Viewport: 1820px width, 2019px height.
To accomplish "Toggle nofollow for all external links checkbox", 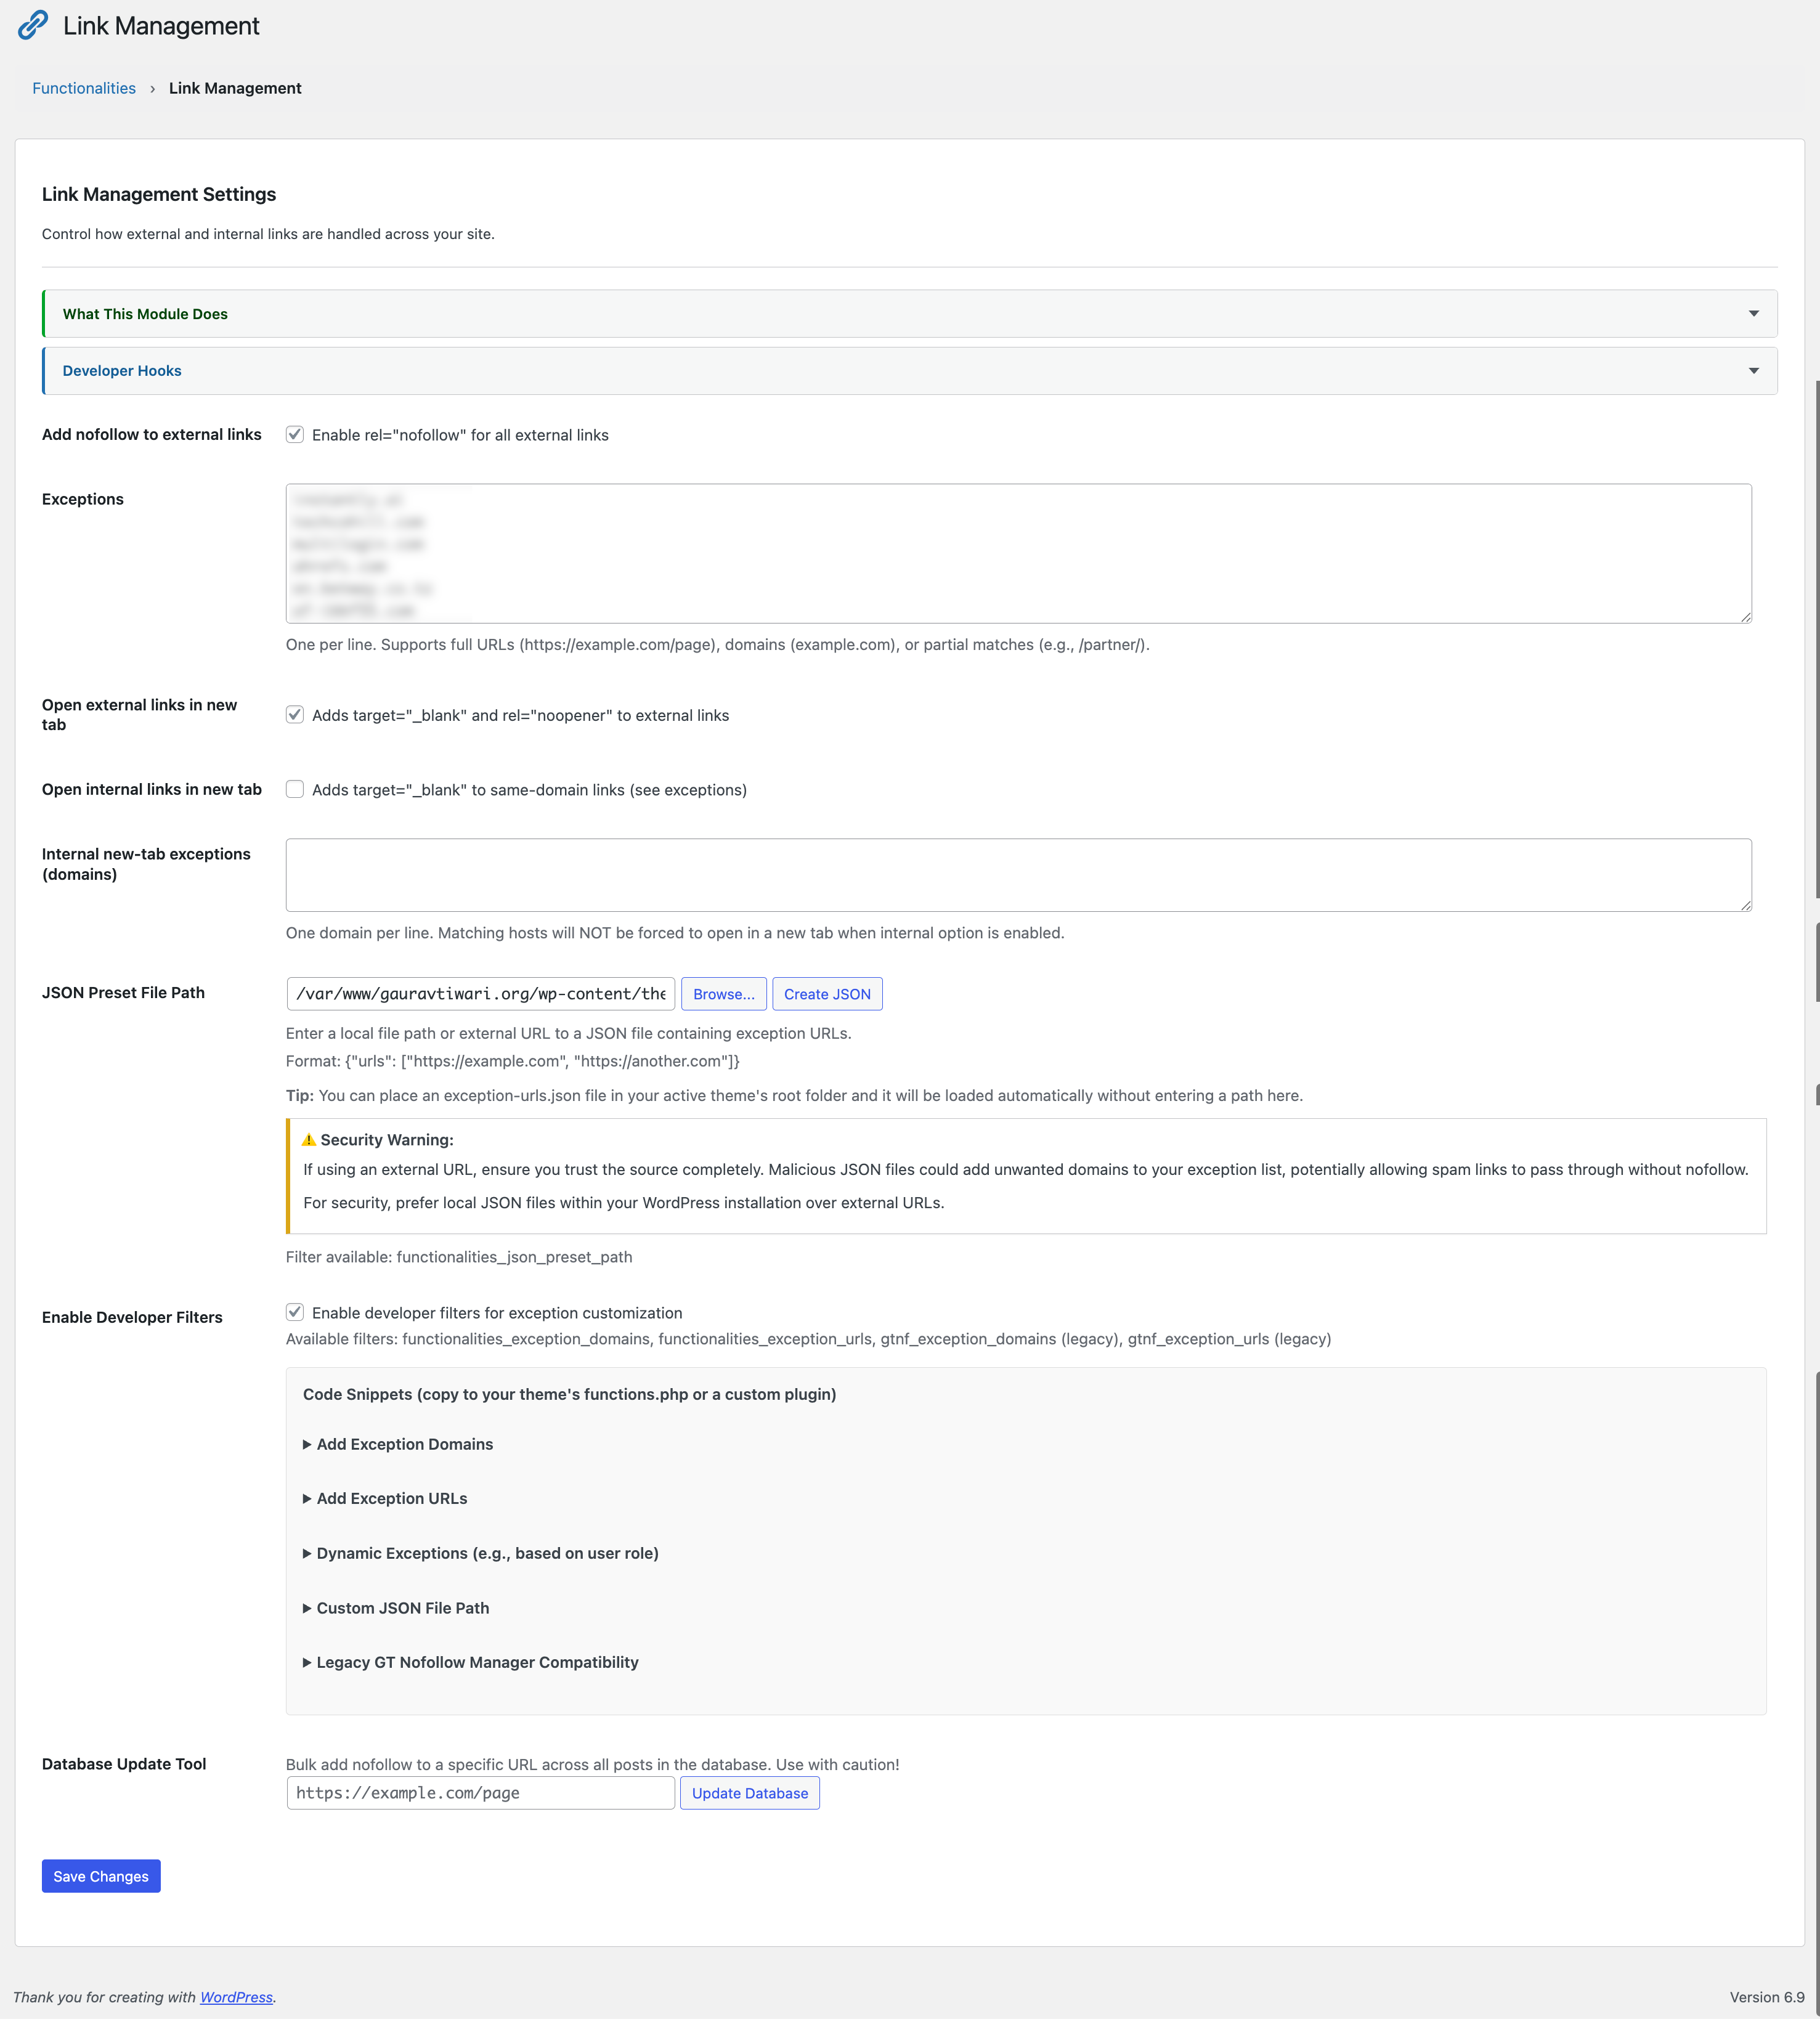I will click(295, 435).
